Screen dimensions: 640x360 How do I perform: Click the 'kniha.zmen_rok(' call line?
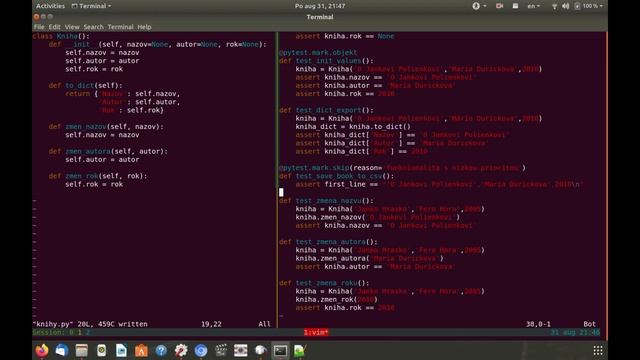pyautogui.click(x=337, y=300)
